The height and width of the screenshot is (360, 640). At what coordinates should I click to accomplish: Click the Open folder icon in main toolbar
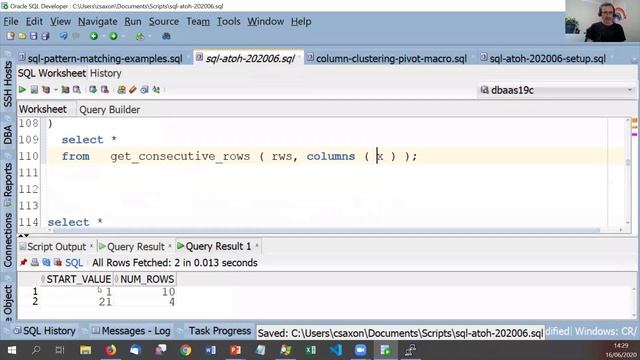tap(22, 36)
